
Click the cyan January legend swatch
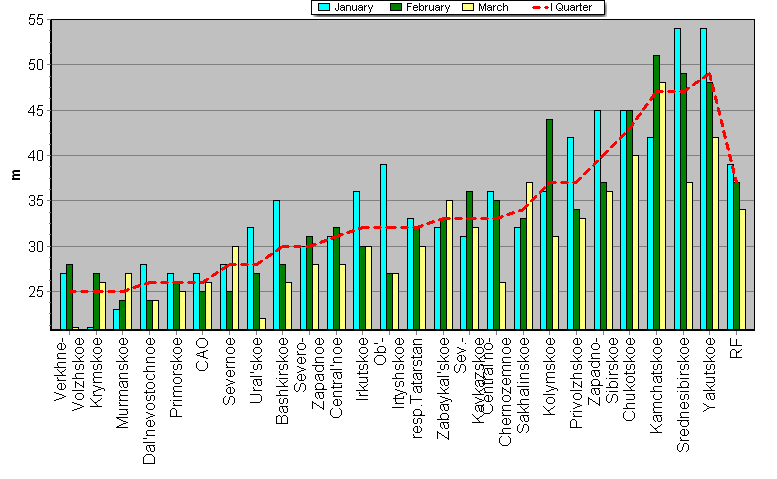(324, 7)
